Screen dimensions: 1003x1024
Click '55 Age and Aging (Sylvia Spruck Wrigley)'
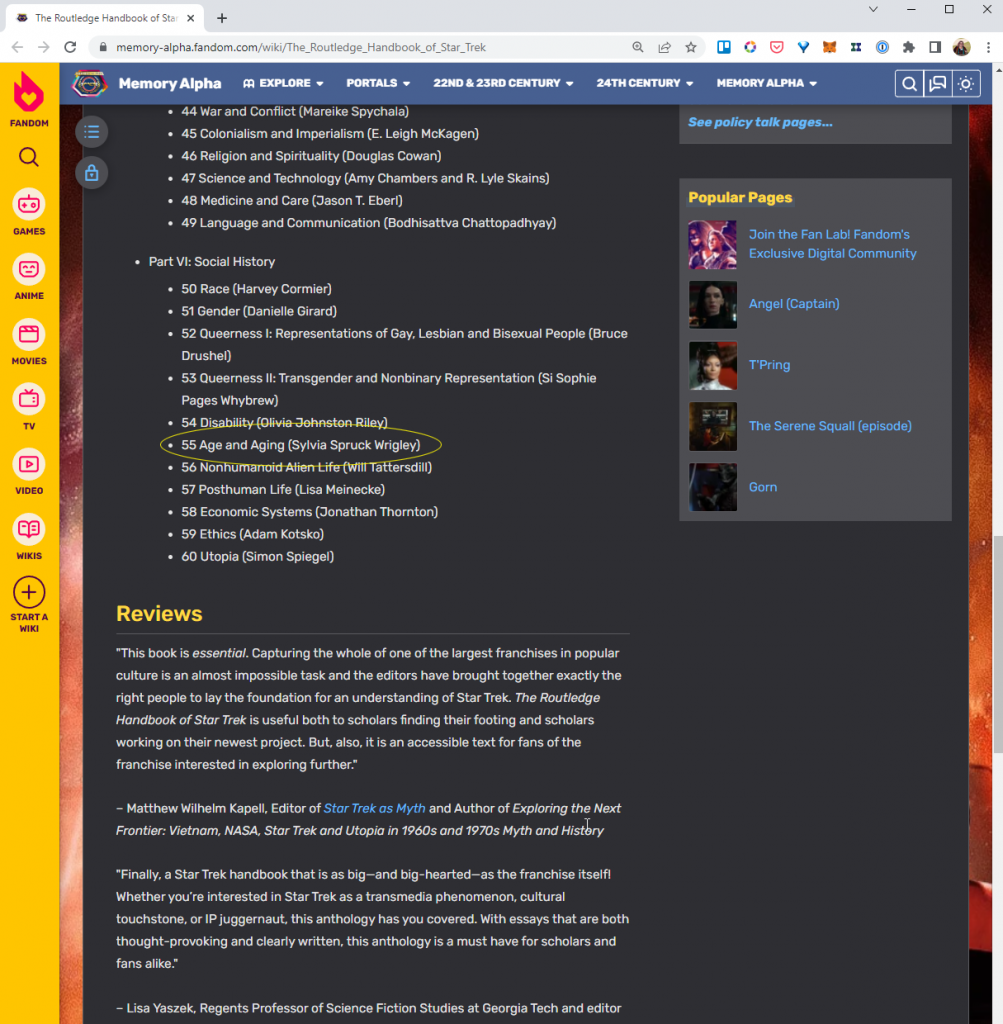pos(300,445)
